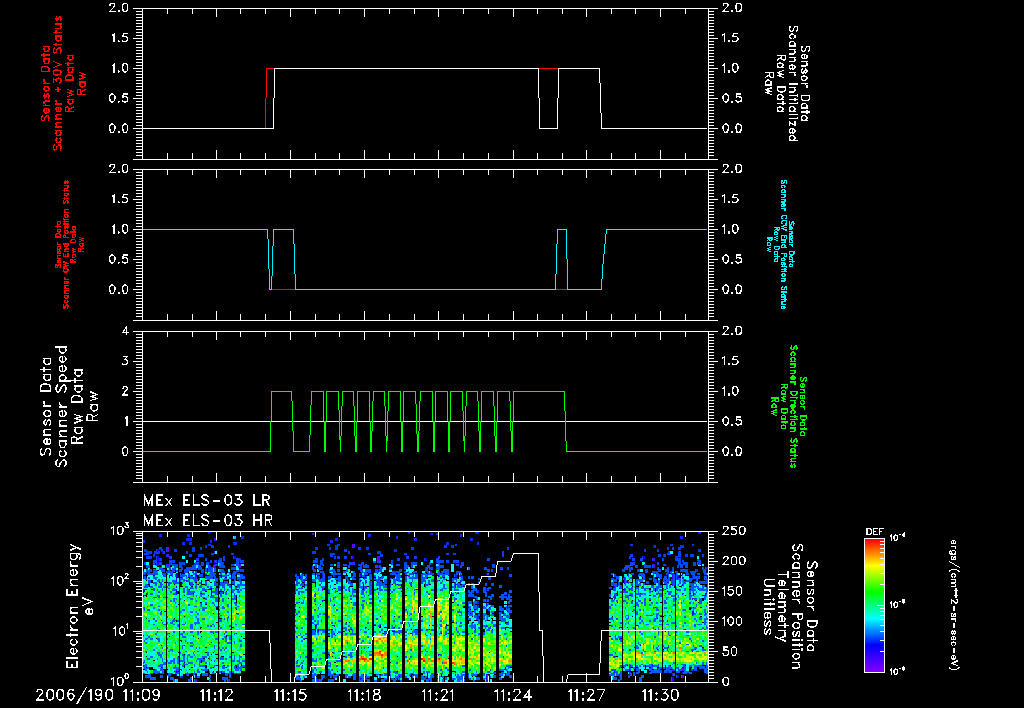Click the 250 tick on the scanner position axis
This screenshot has width=1024, height=708.
735,531
